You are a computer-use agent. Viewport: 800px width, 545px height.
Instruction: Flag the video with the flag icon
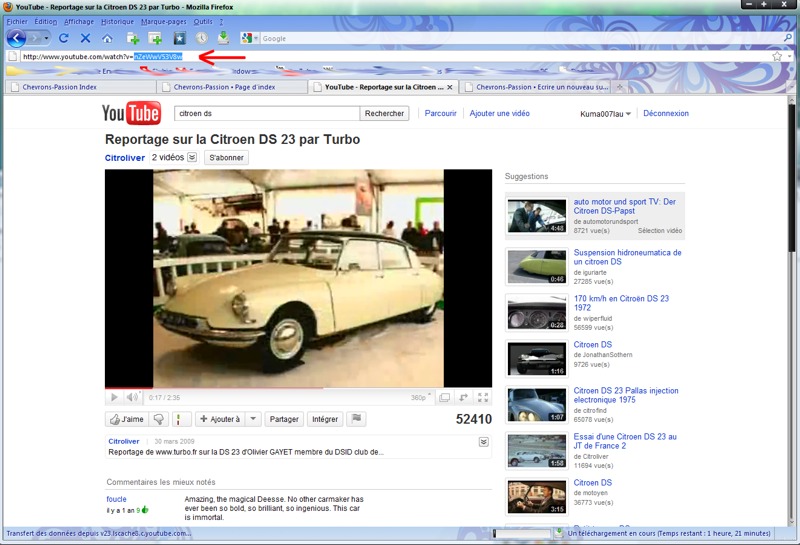point(356,419)
